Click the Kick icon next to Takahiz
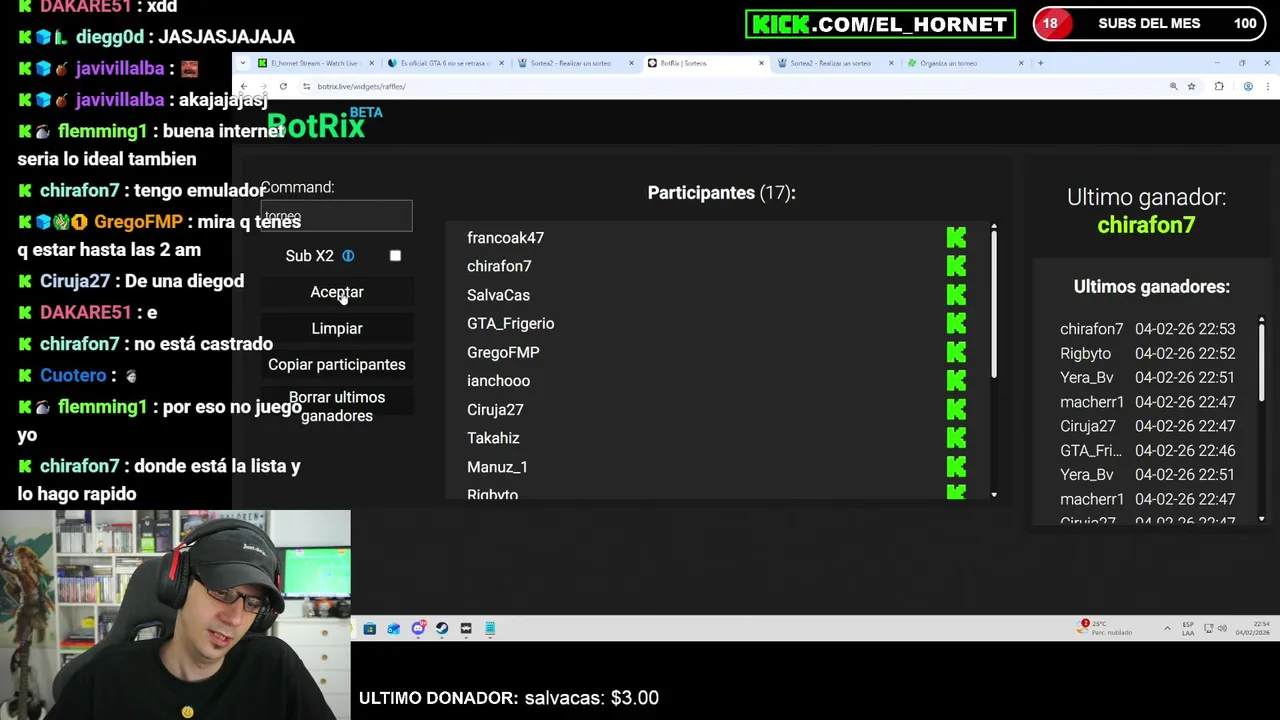 [956, 438]
